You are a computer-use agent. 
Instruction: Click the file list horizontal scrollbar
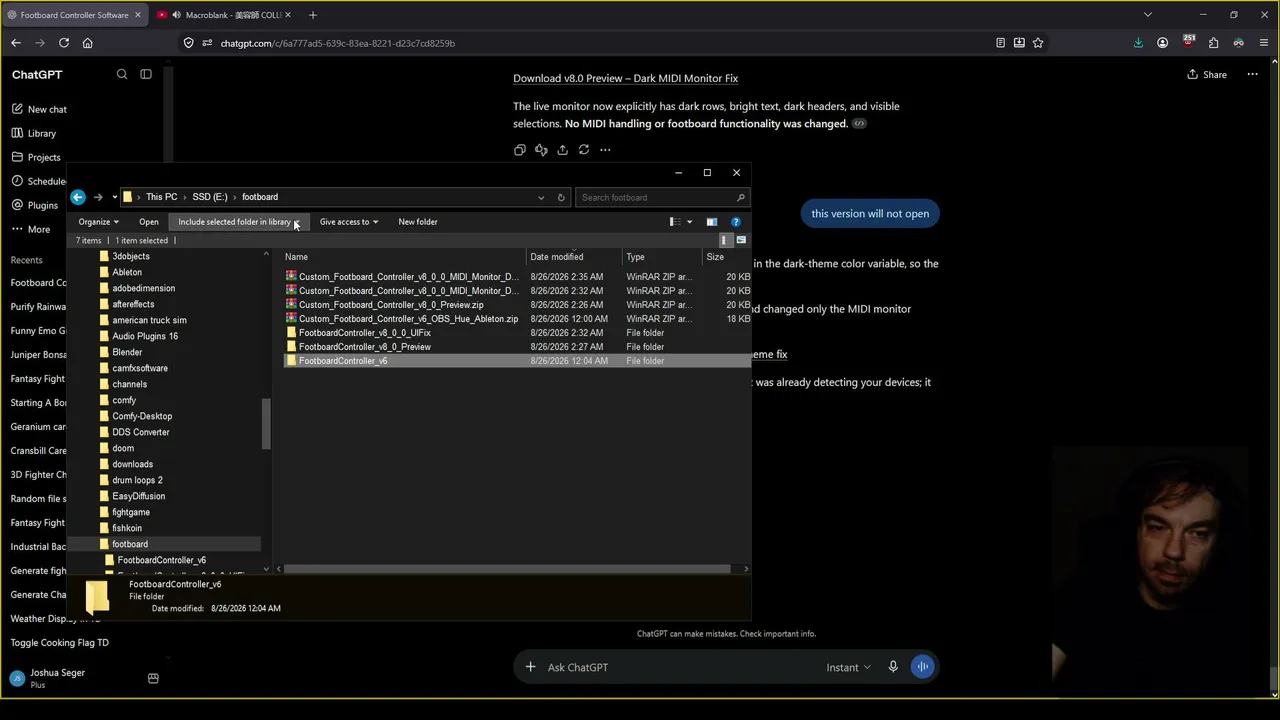pos(508,569)
